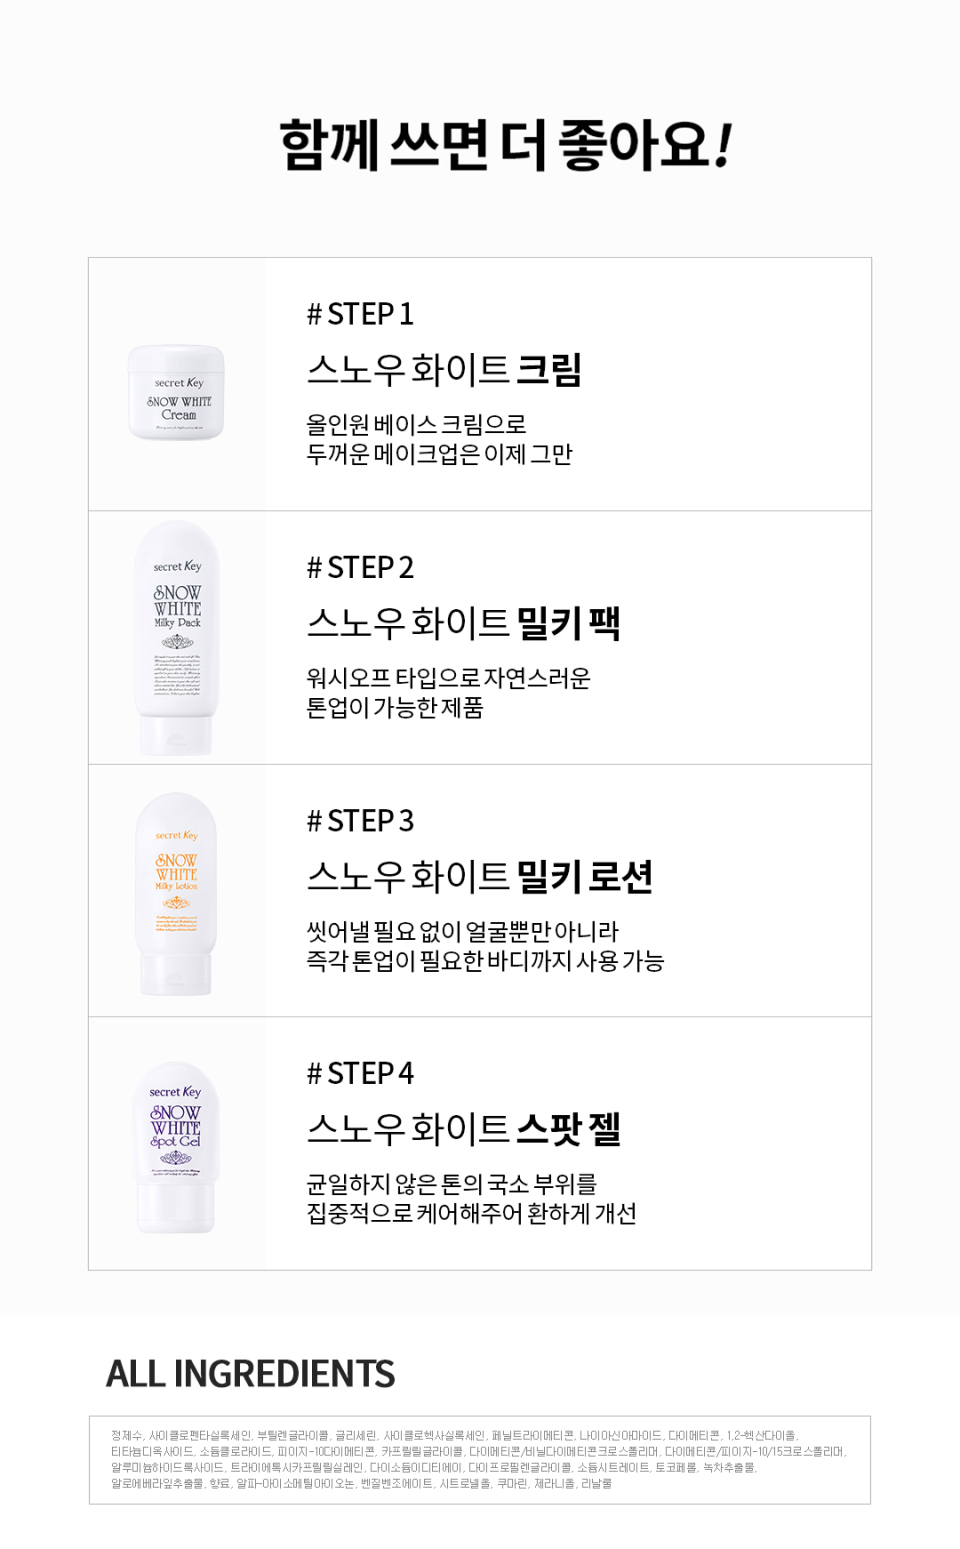Click the 함께 쓰면 더 좋아요 headline

(x=505, y=146)
